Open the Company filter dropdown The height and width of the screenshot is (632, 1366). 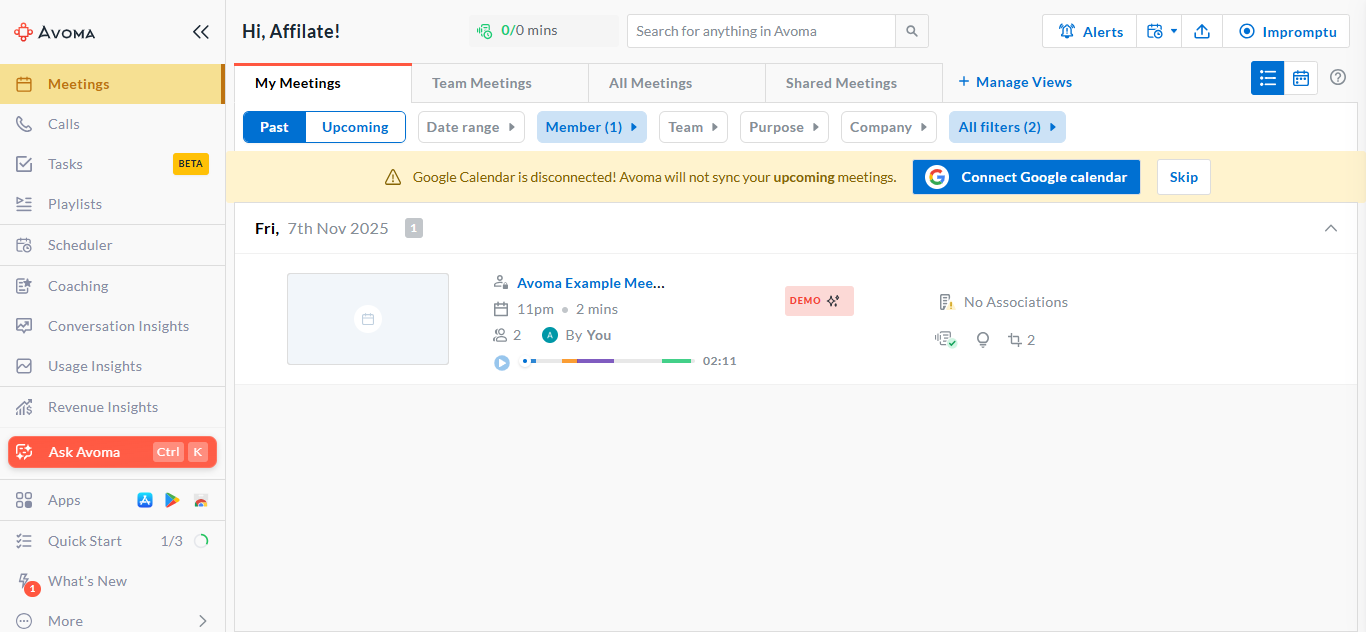[x=888, y=127]
